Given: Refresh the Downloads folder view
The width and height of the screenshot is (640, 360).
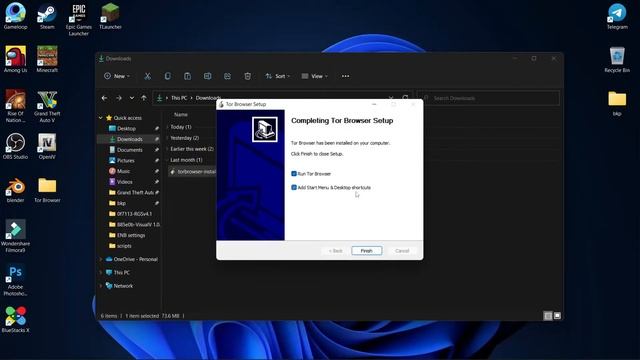Looking at the screenshot, I should (405, 98).
